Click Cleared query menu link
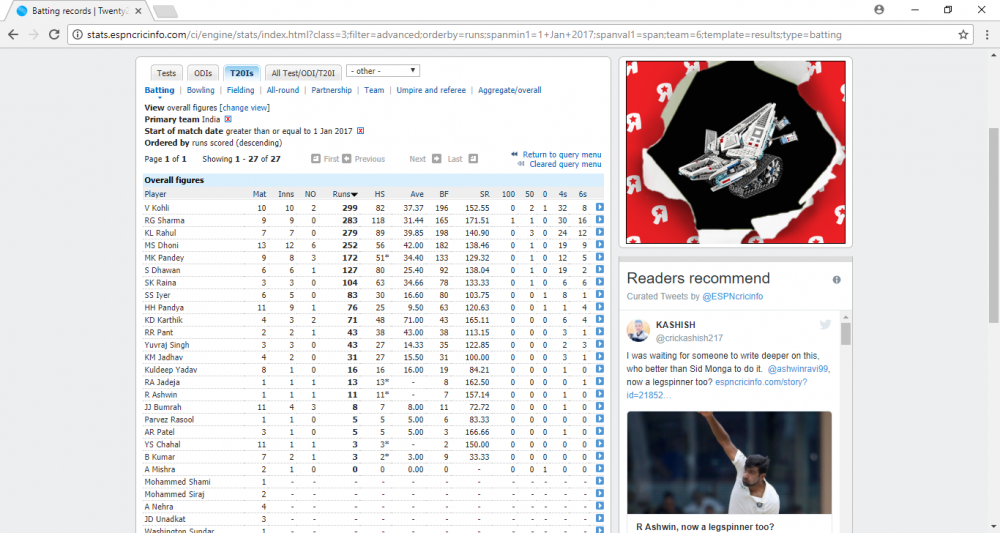The height and width of the screenshot is (533, 1000). pyautogui.click(x=565, y=164)
